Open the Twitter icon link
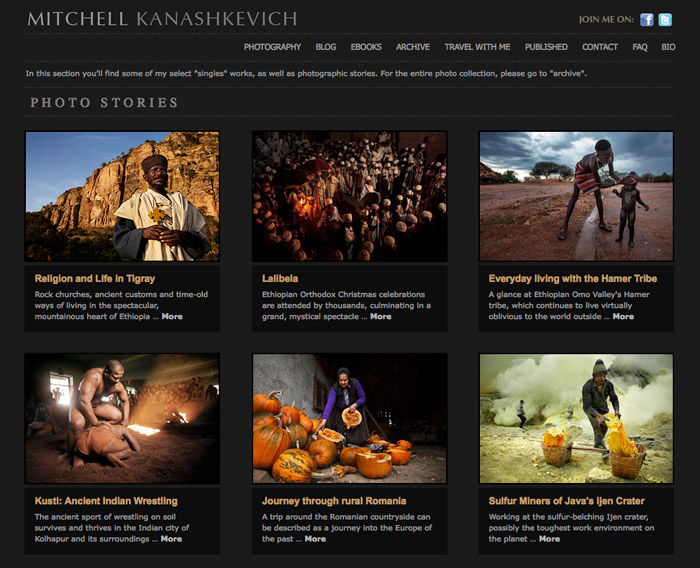 (x=665, y=20)
